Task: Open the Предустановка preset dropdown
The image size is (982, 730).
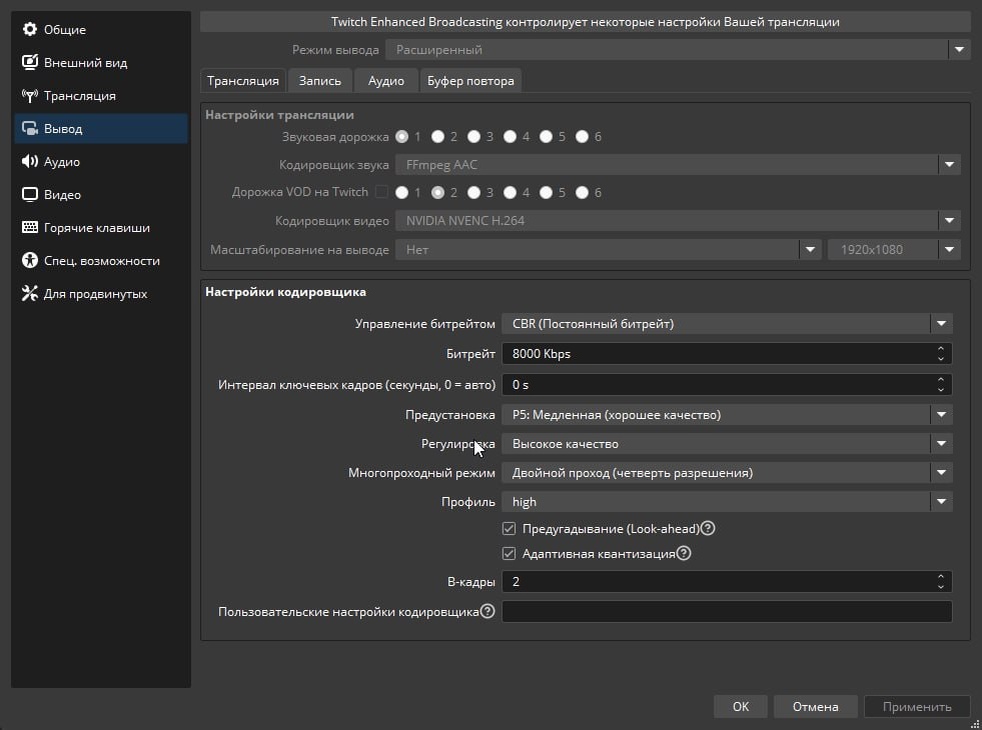Action: click(726, 414)
